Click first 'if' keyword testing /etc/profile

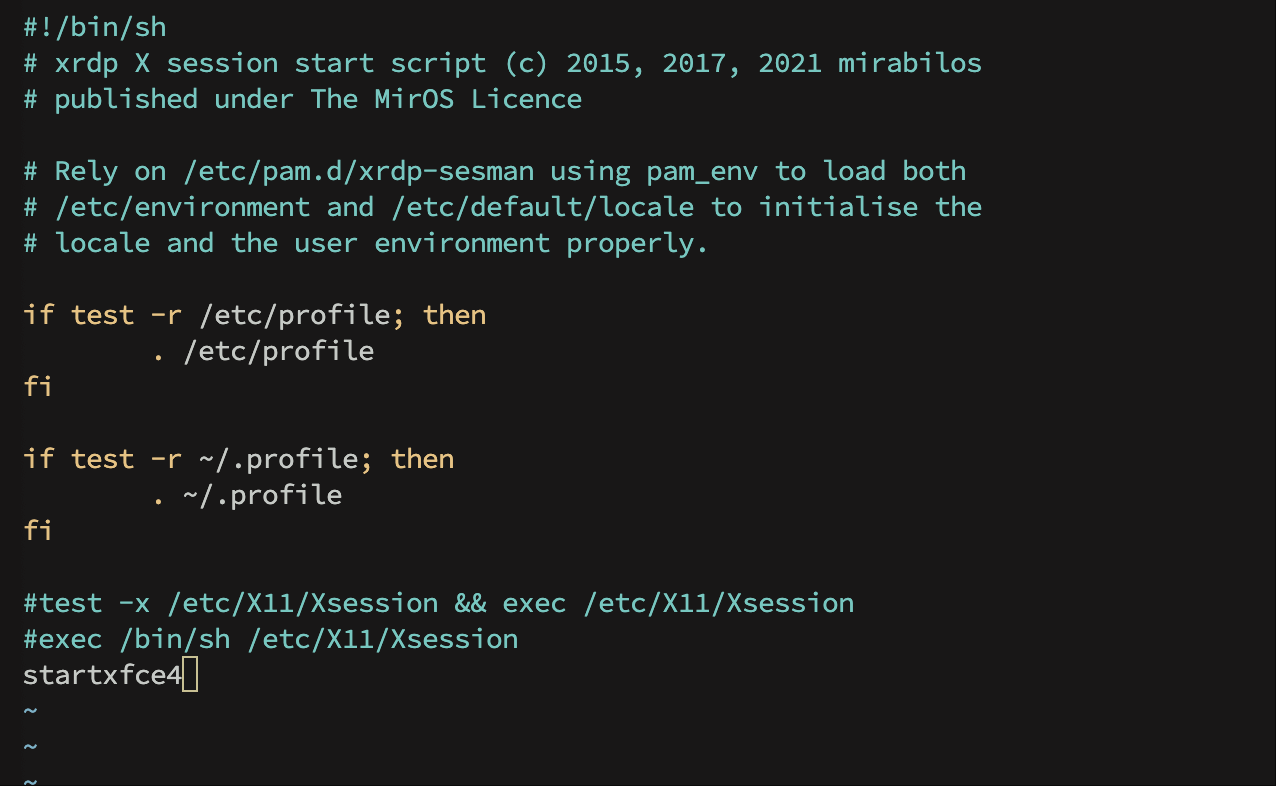click(38, 315)
